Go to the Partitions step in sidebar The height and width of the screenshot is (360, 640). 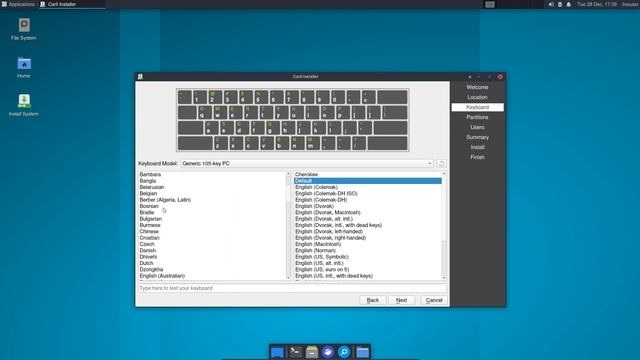click(477, 117)
